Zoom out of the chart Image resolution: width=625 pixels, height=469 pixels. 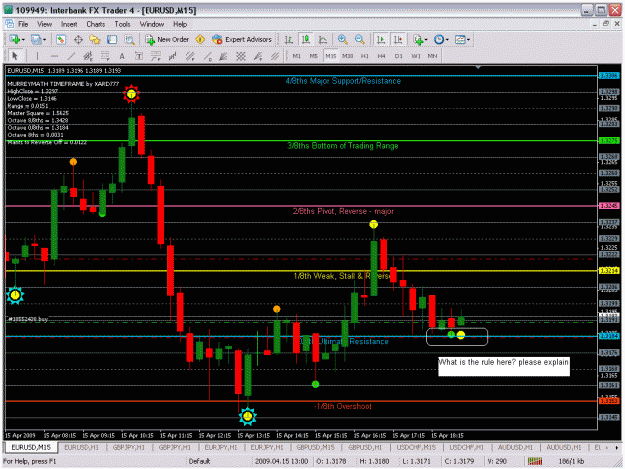(360, 39)
